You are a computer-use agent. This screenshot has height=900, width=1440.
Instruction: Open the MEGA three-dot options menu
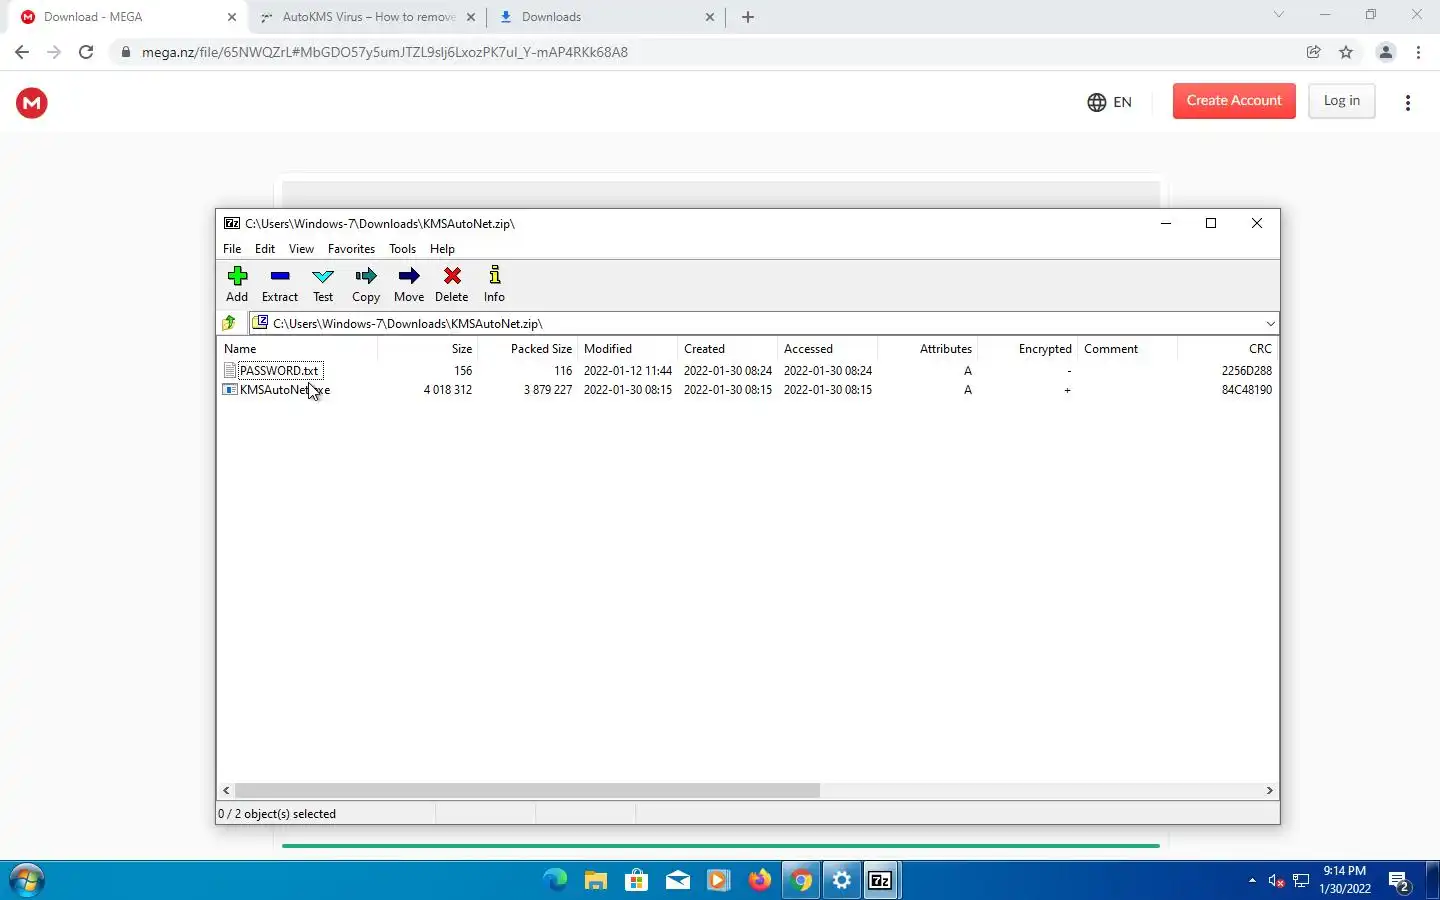pyautogui.click(x=1408, y=102)
